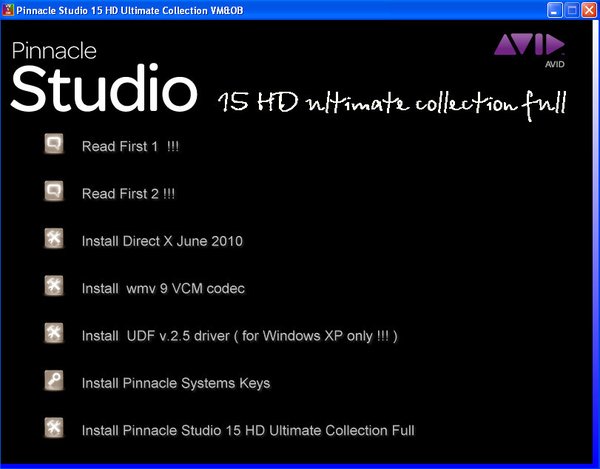Click the title bar application icon

[x=8, y=10]
